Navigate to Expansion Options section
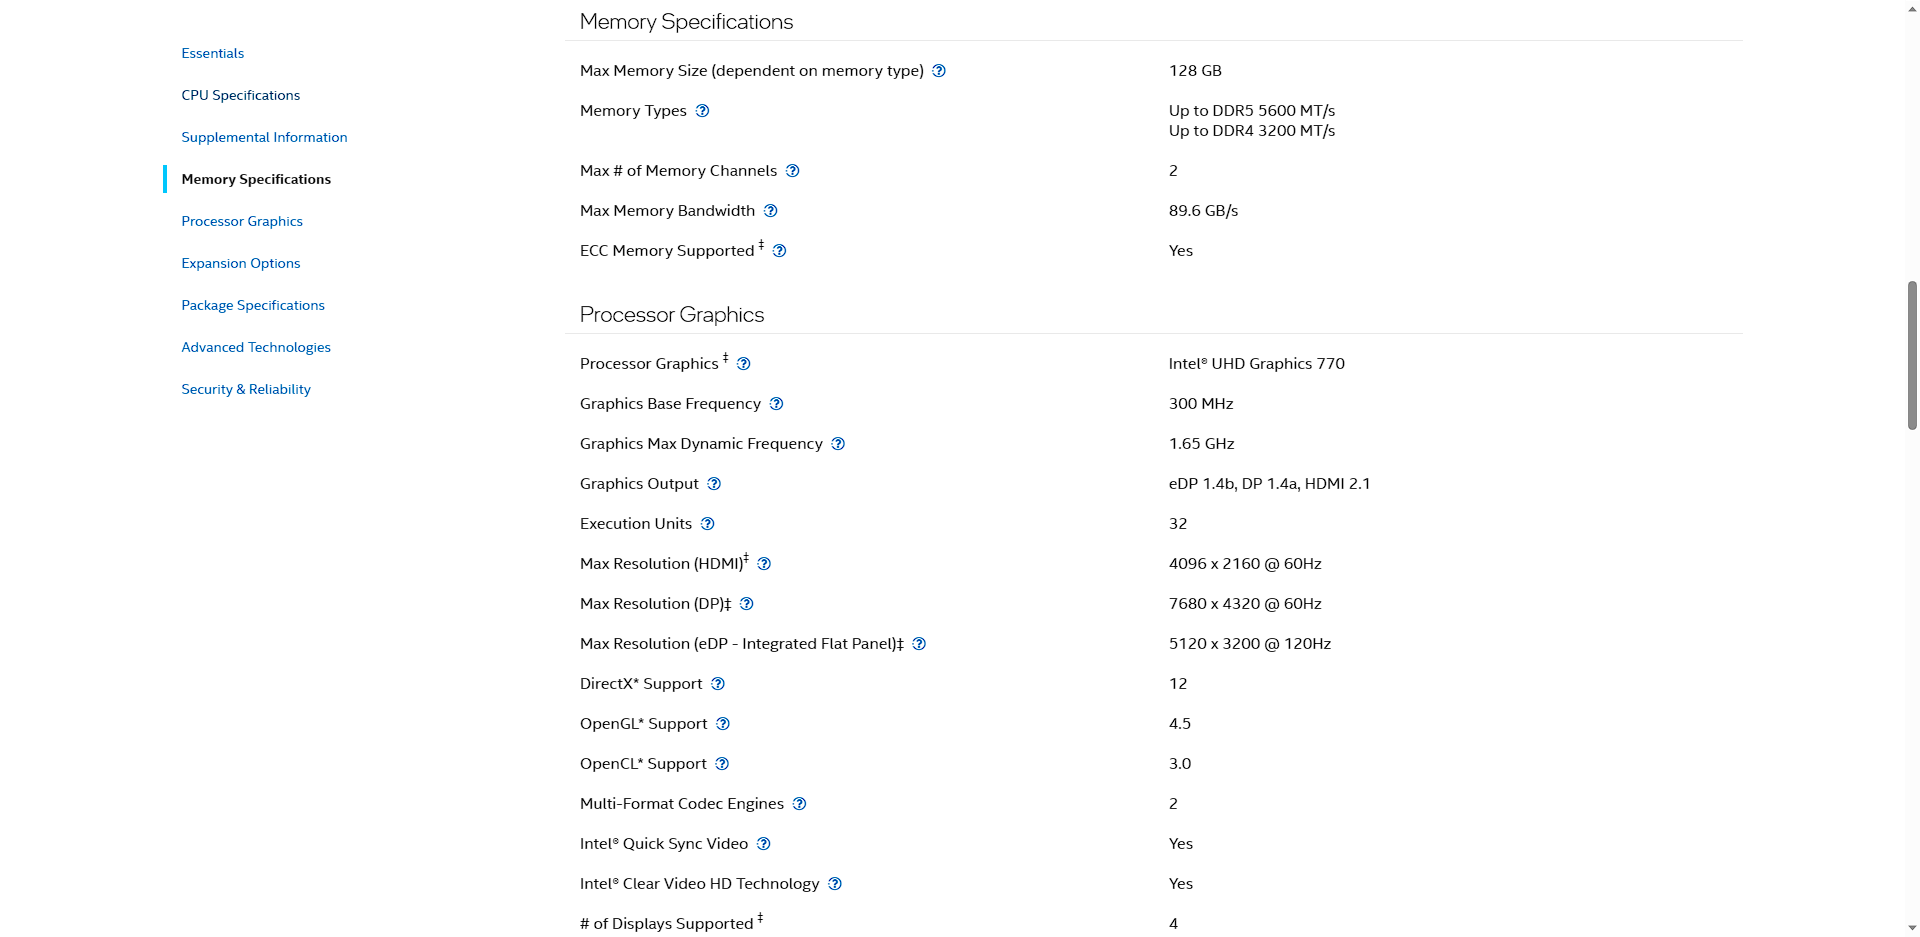The width and height of the screenshot is (1920, 937). click(241, 263)
